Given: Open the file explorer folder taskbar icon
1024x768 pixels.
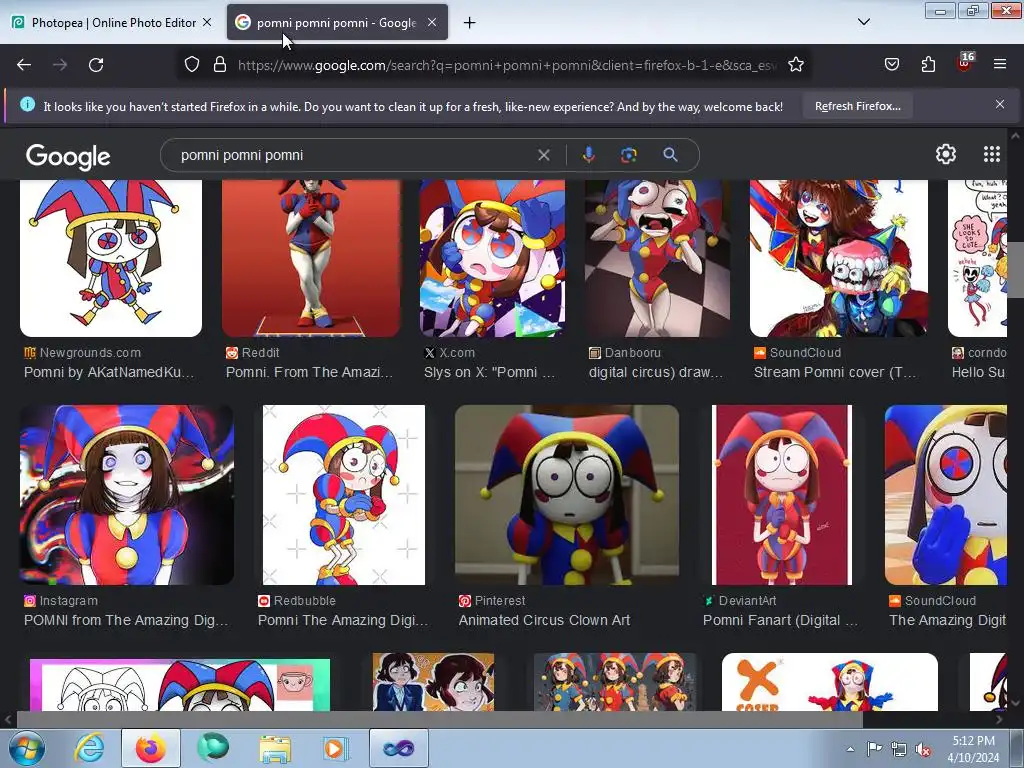Looking at the screenshot, I should click(x=275, y=748).
